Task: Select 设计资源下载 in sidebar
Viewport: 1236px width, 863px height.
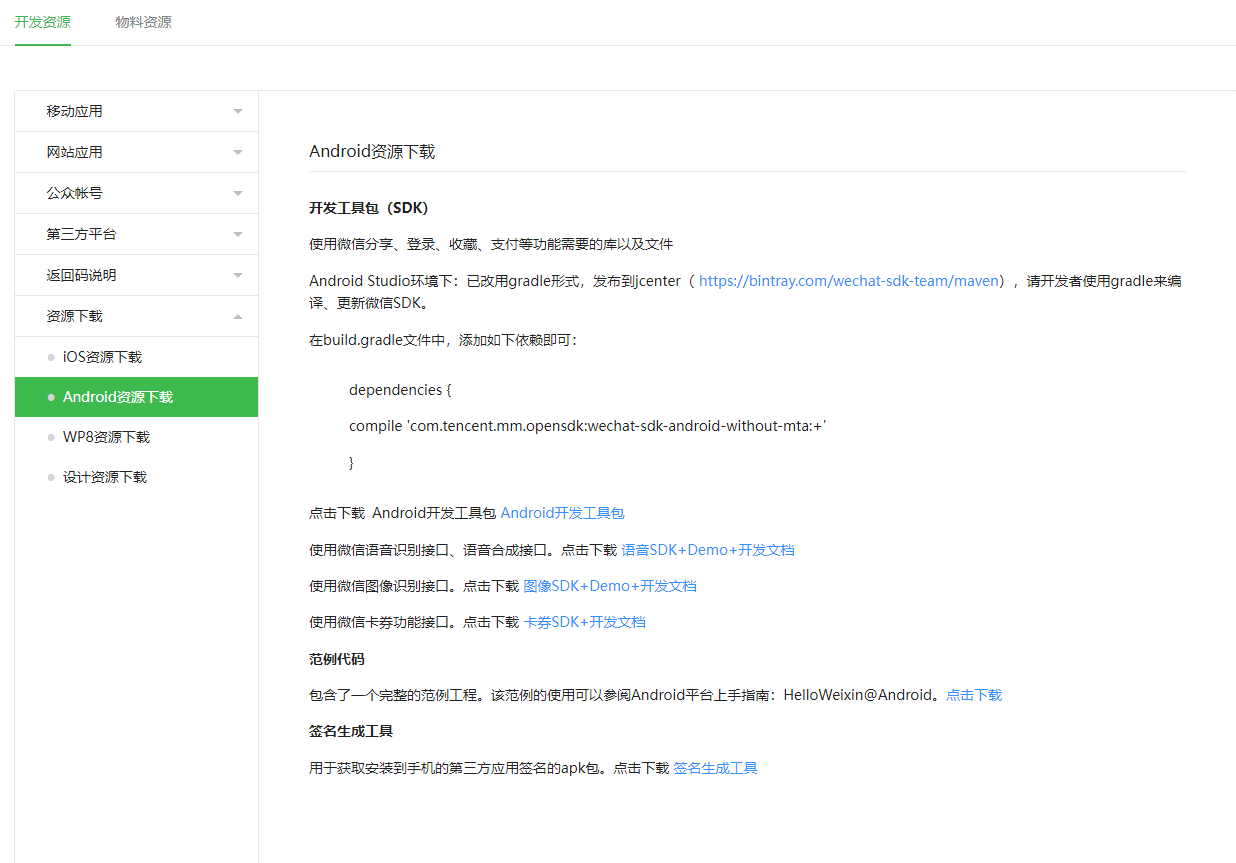Action: pos(136,477)
